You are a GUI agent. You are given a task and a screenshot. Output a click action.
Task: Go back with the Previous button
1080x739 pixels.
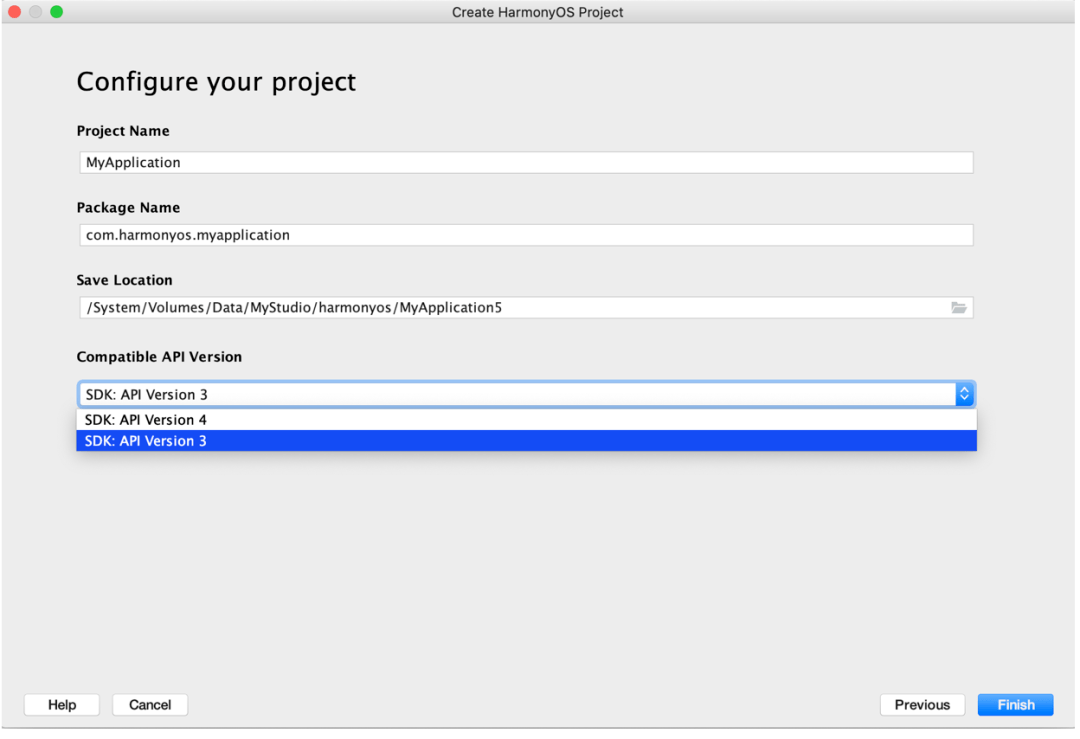point(922,705)
